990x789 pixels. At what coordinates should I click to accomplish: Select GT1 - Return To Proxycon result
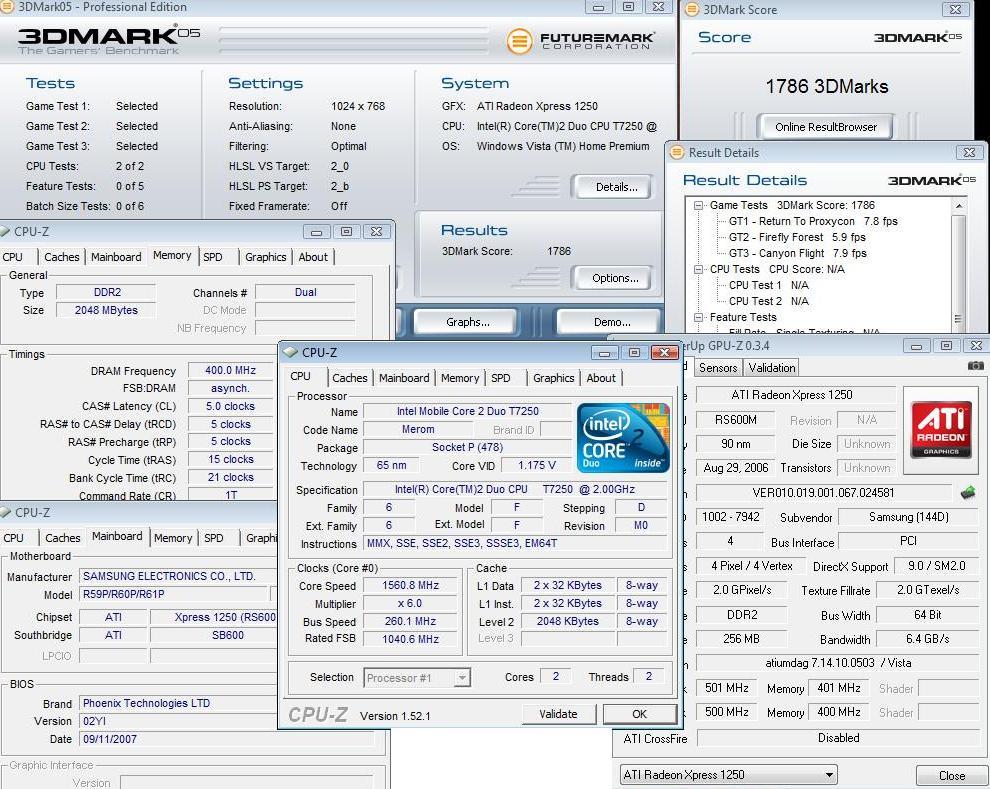tap(813, 222)
